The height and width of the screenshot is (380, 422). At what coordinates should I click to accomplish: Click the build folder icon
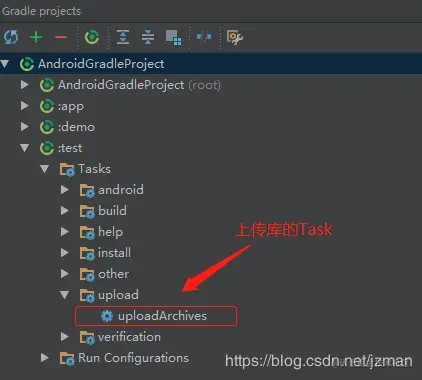87,211
